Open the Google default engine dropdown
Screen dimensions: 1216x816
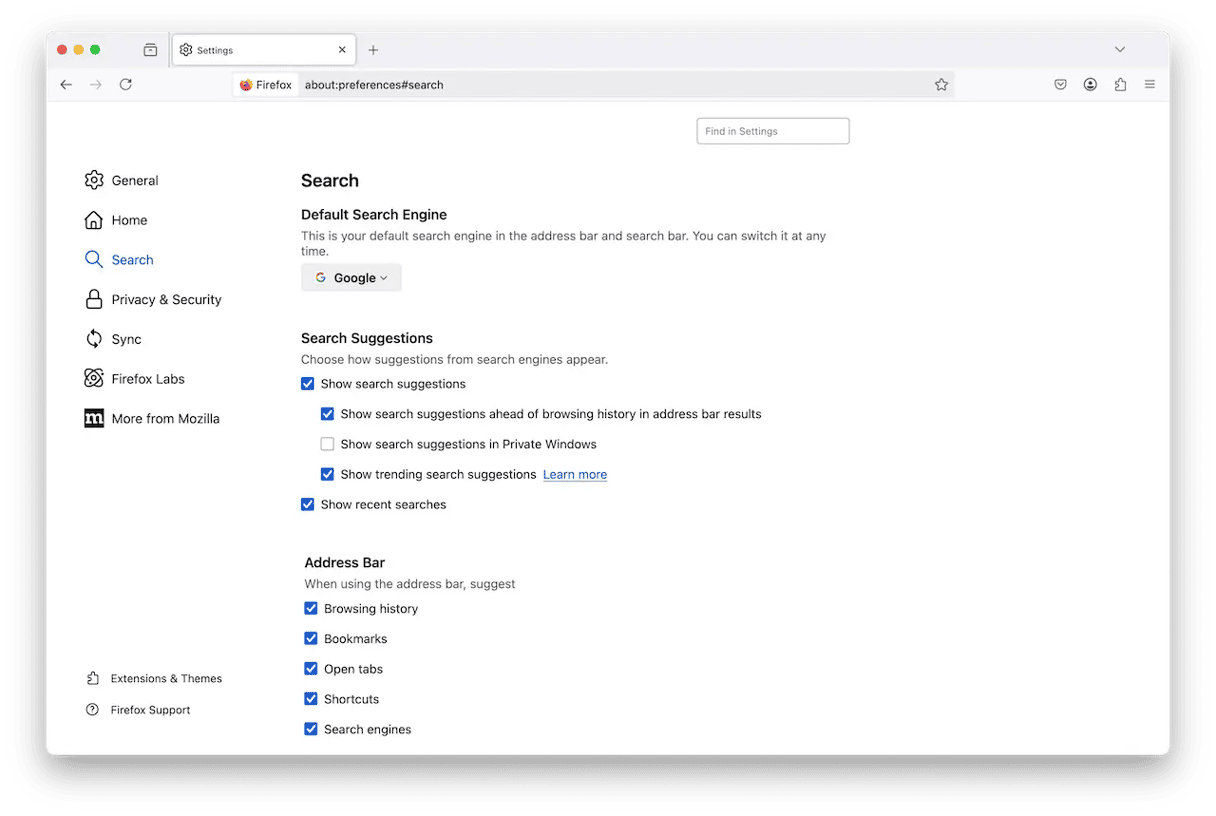[x=351, y=278]
